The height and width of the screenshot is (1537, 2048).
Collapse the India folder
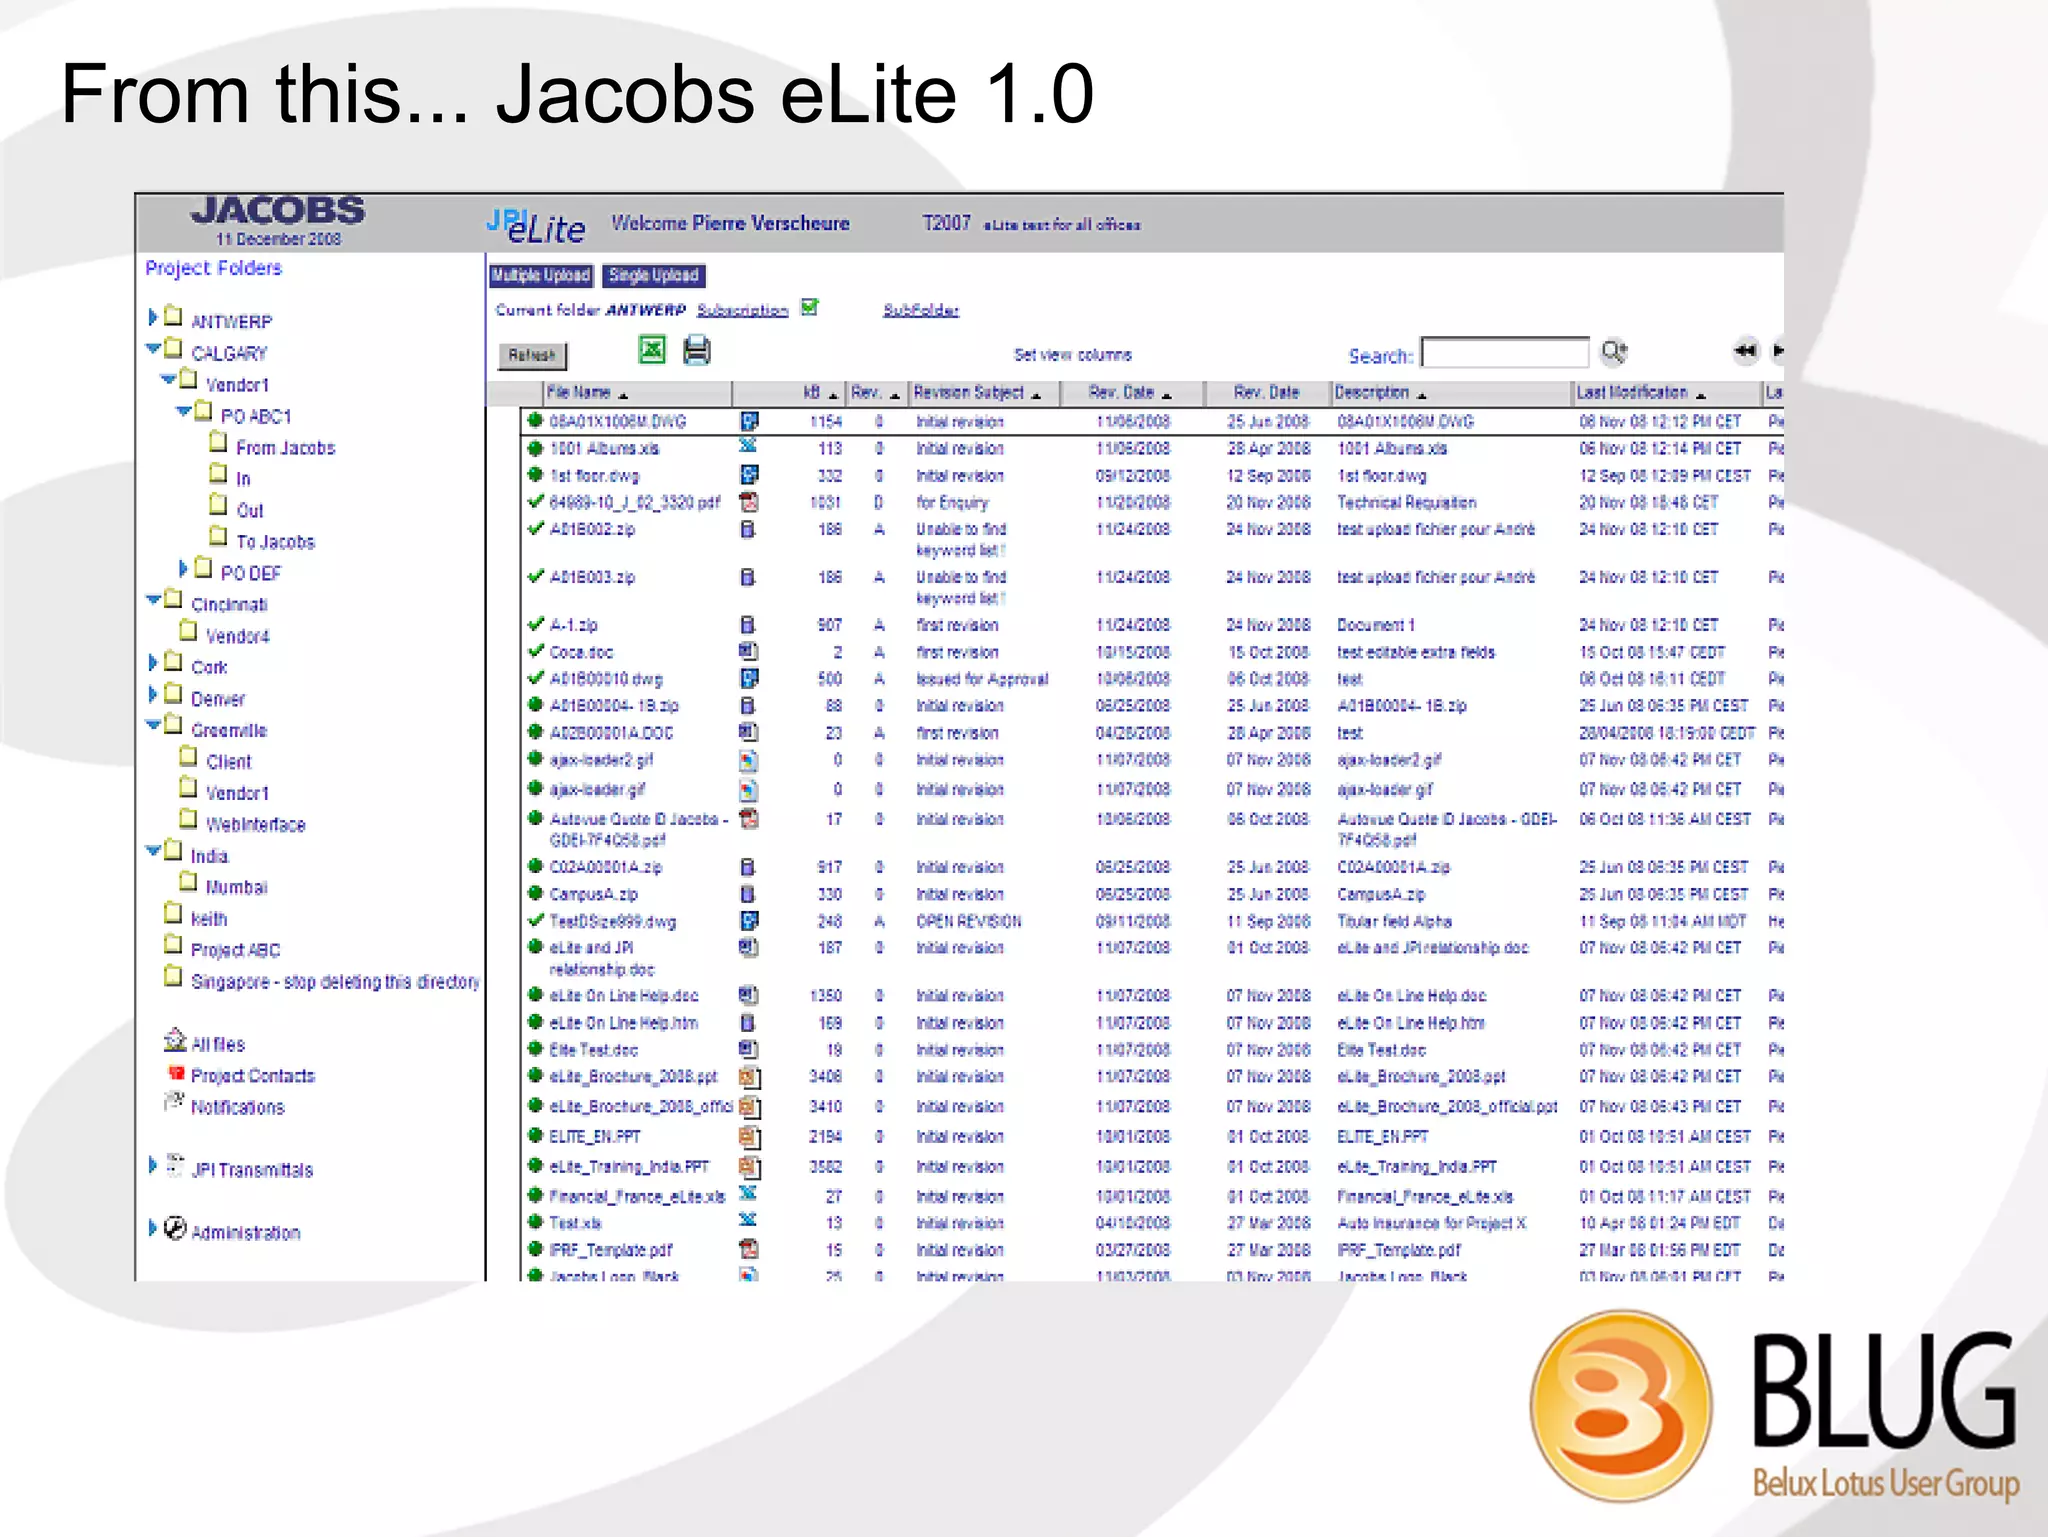153,851
